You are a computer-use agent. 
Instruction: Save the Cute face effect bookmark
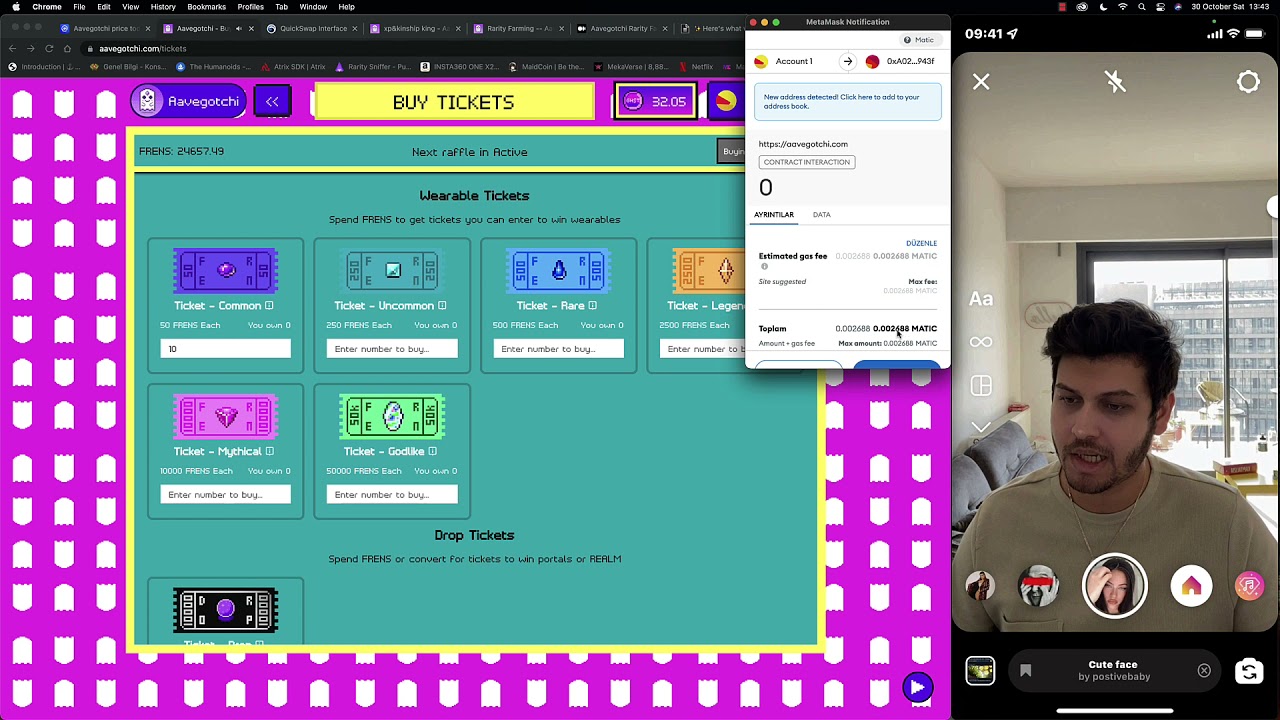coord(1025,671)
